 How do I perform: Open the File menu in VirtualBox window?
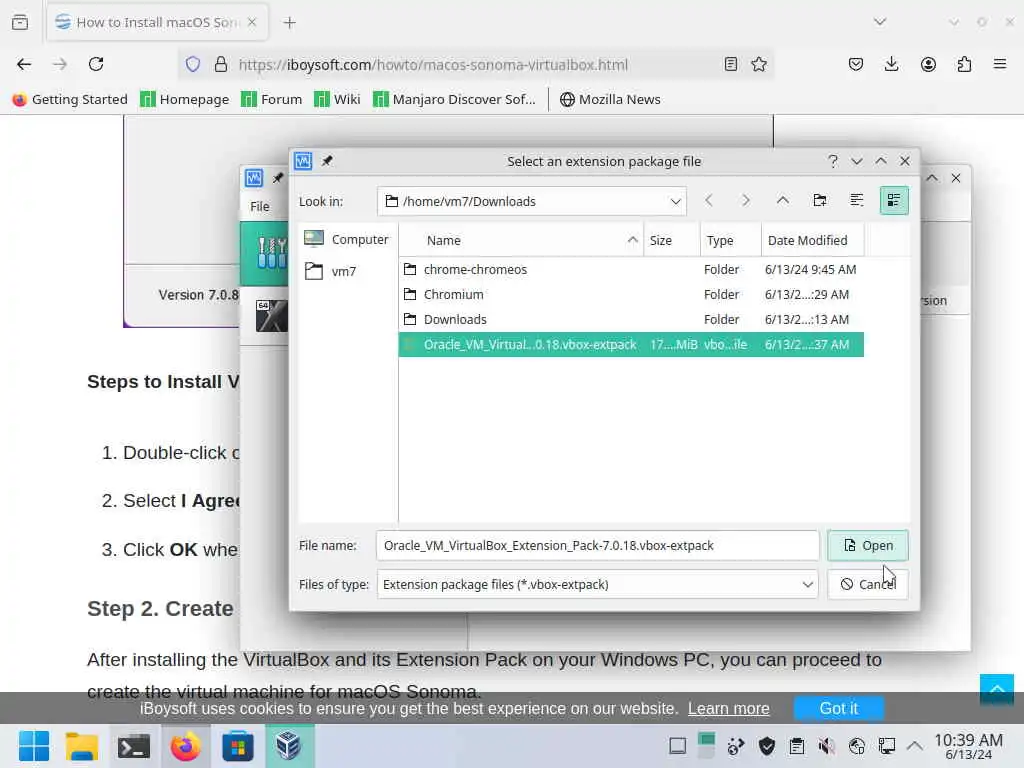[x=259, y=206]
